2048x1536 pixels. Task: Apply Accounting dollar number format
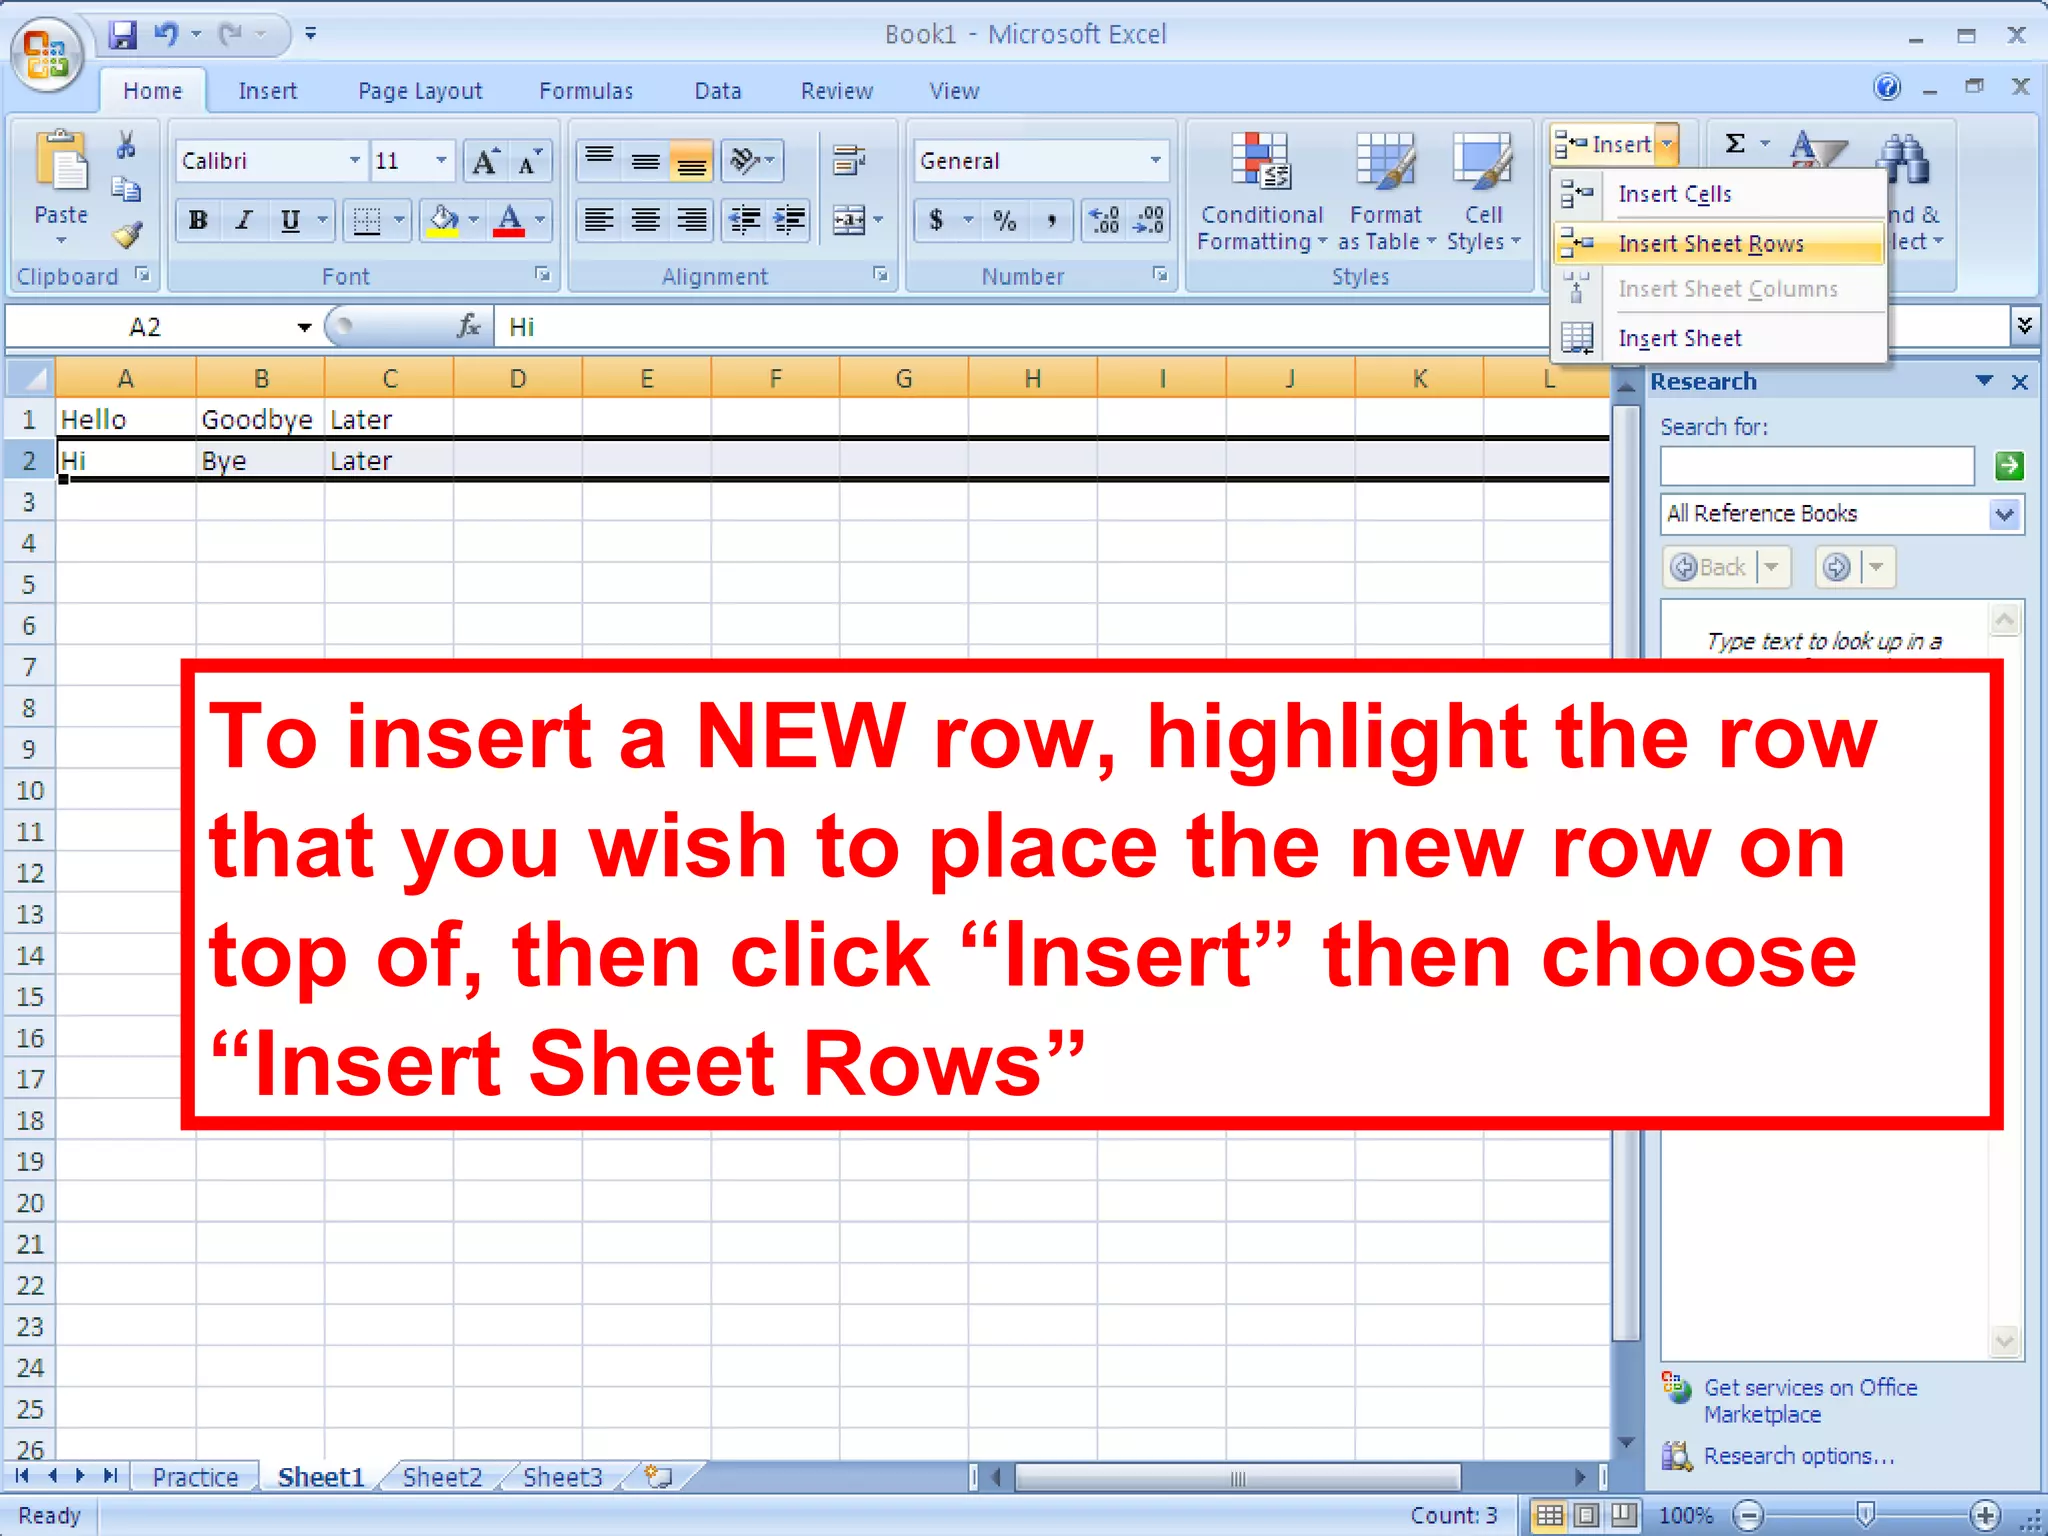pyautogui.click(x=936, y=220)
